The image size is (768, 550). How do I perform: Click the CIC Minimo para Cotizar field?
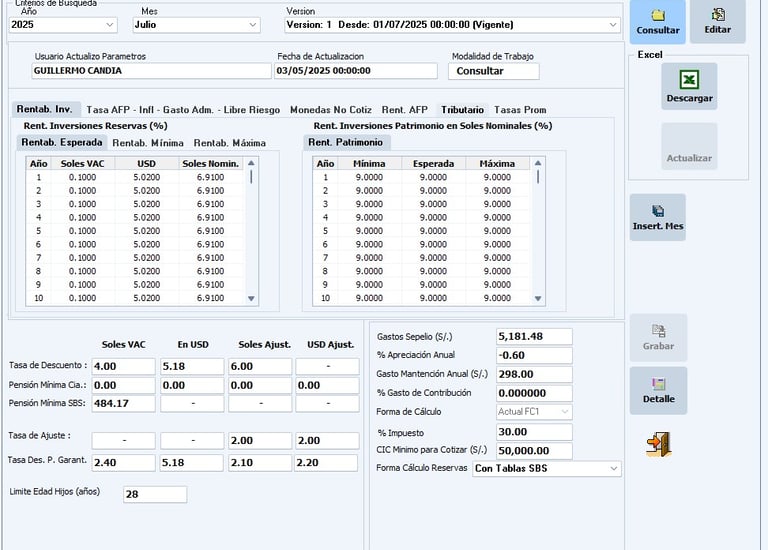[534, 451]
